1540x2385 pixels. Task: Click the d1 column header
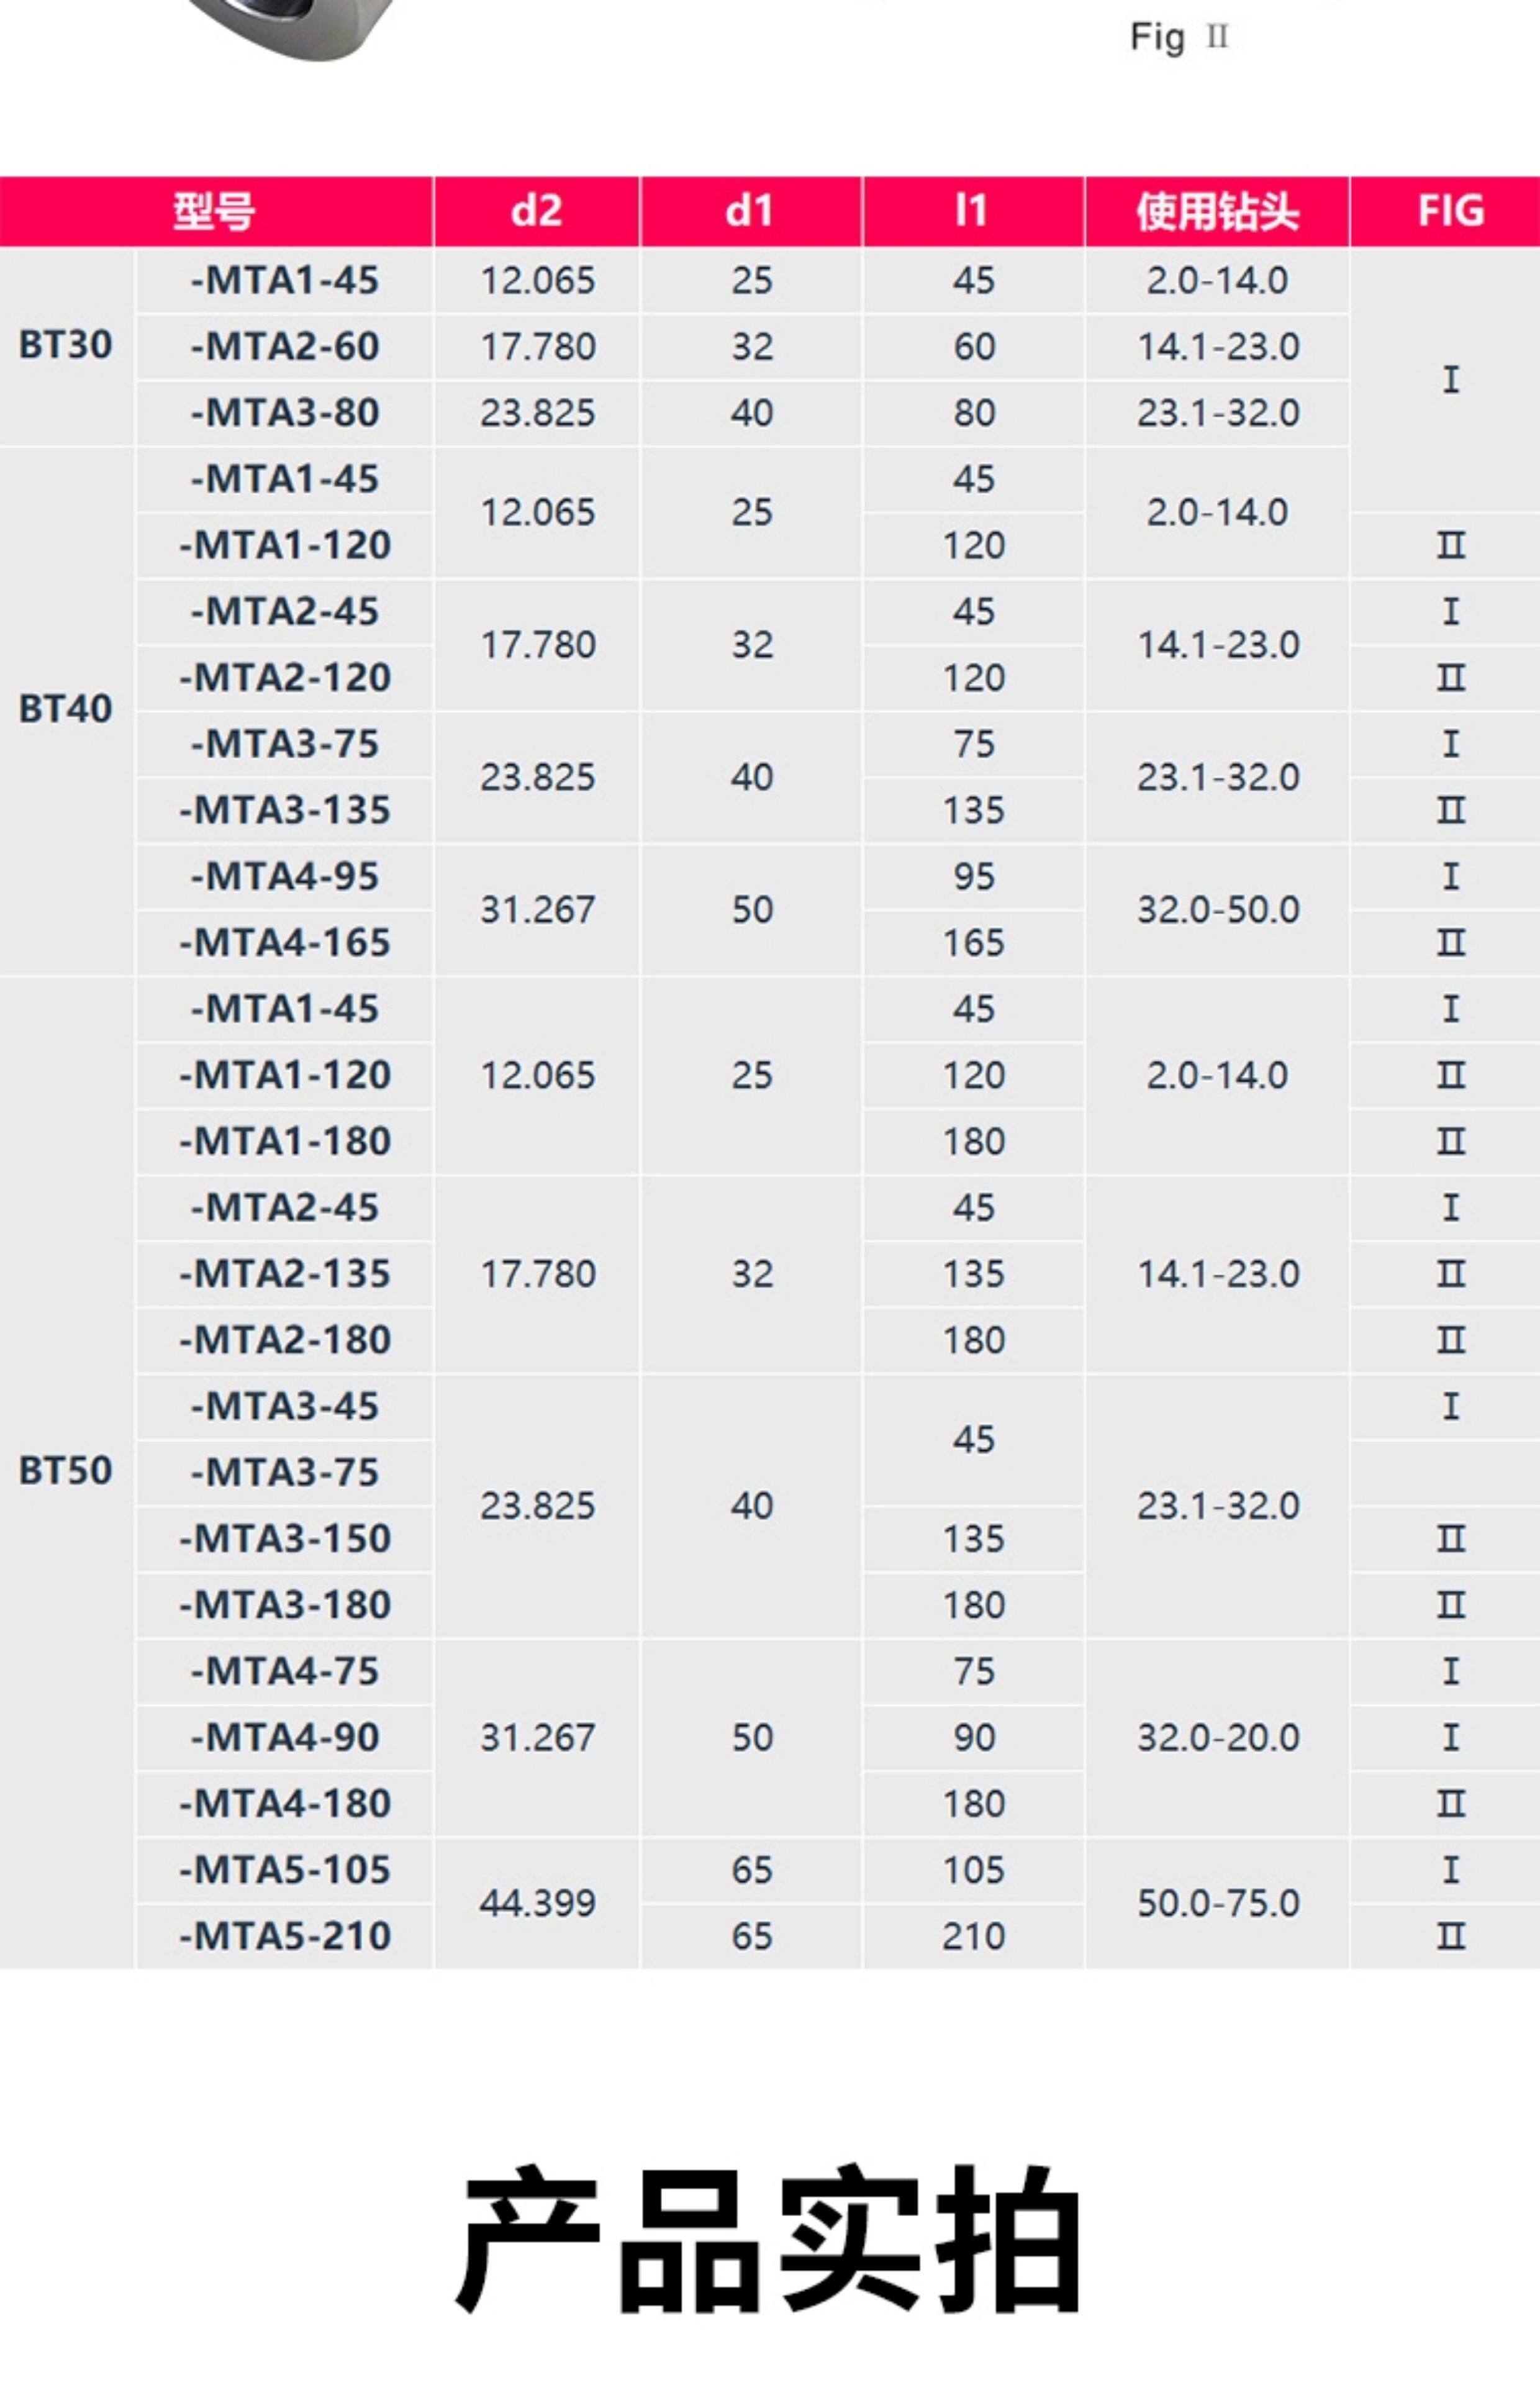coord(750,211)
